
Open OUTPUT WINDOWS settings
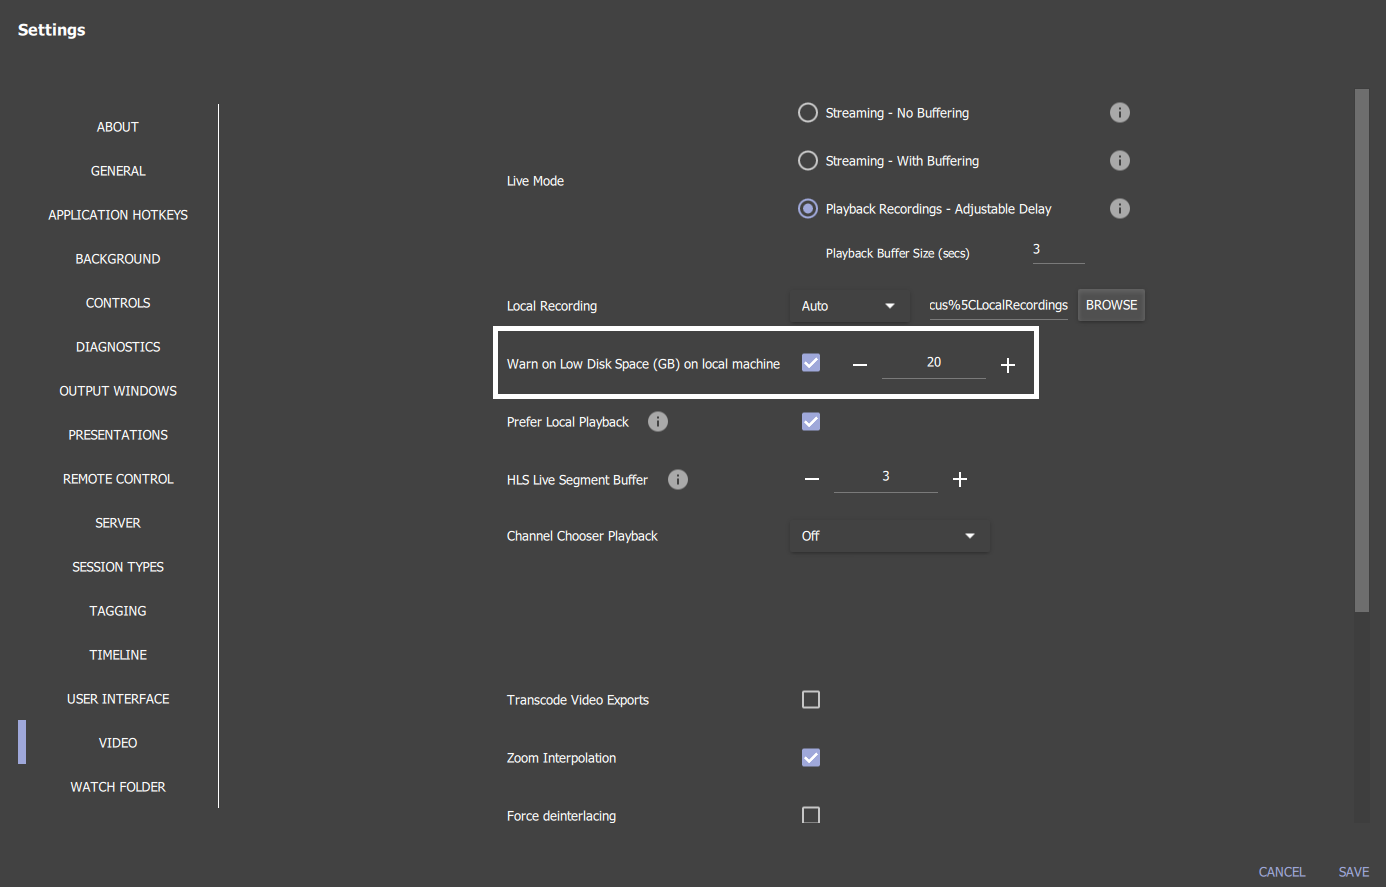click(118, 391)
